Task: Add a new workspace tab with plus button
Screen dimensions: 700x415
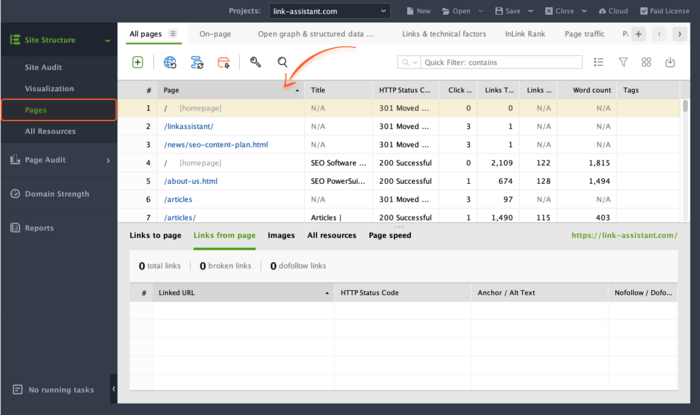Action: click(x=638, y=34)
